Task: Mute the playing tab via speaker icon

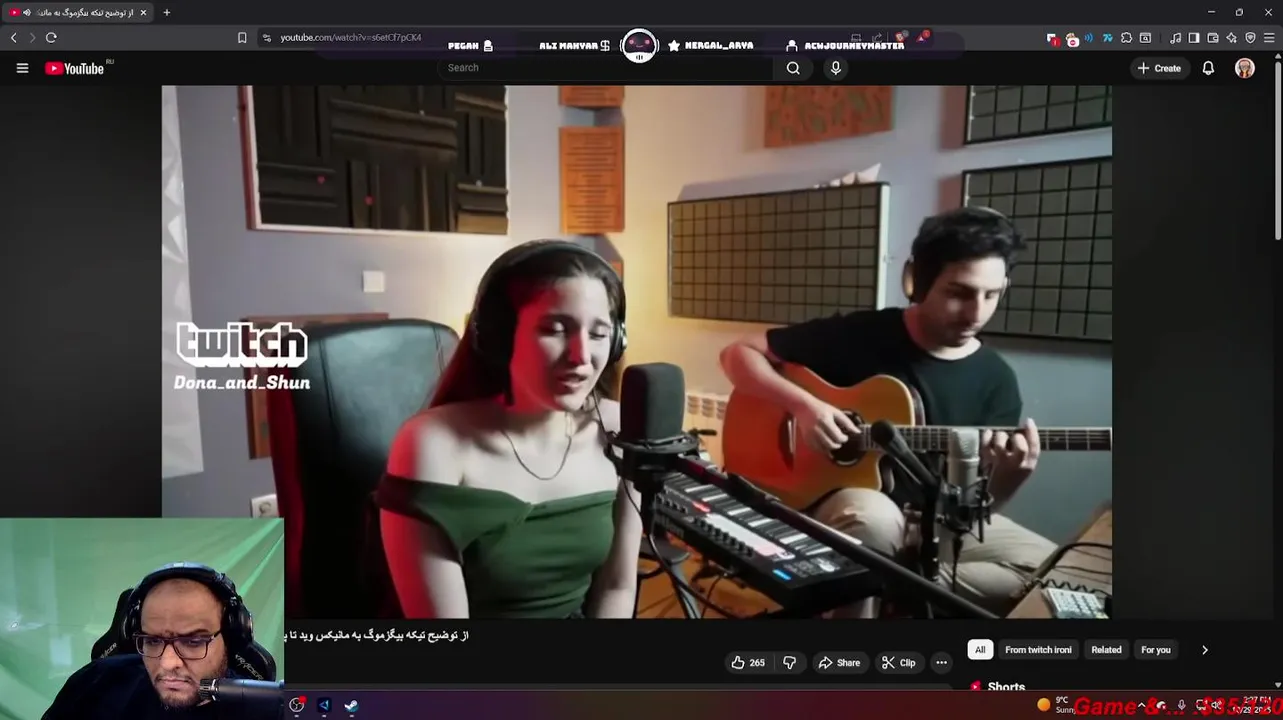Action: [x=26, y=13]
